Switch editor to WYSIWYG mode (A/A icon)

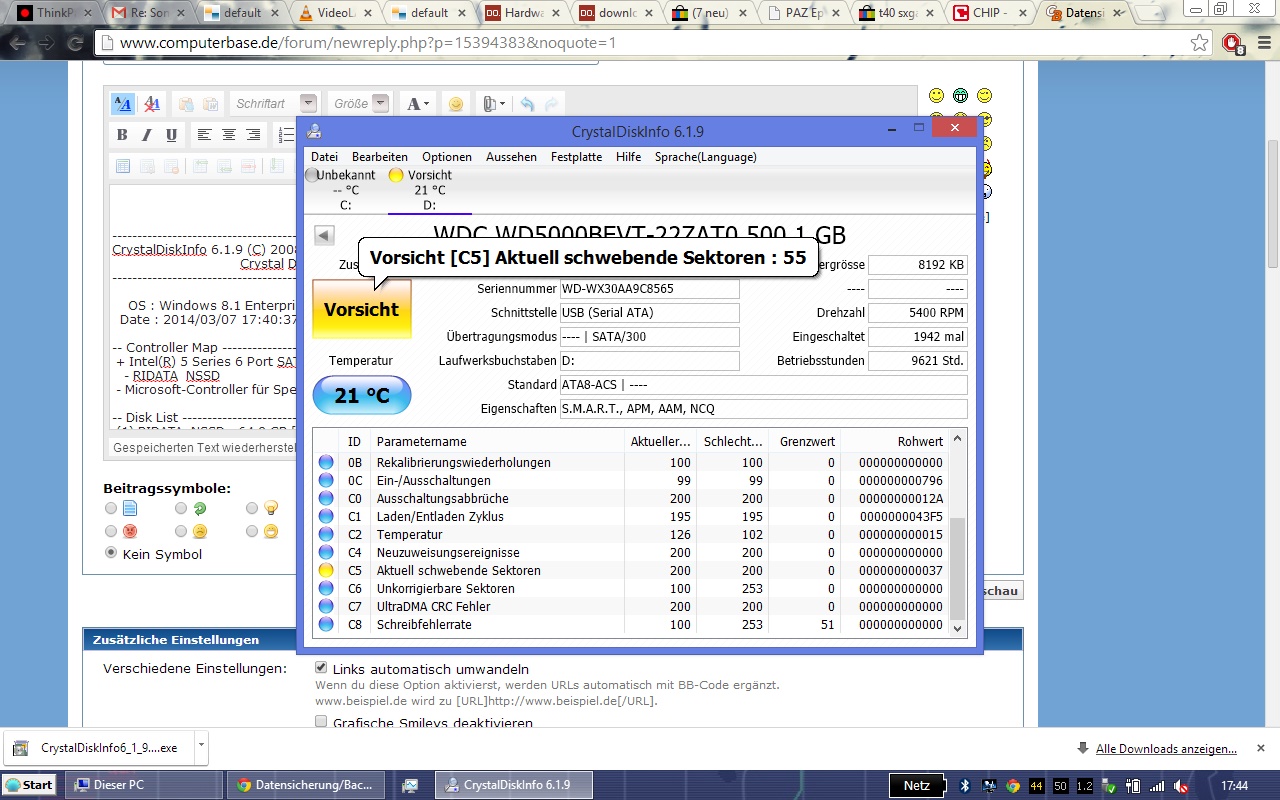[x=123, y=104]
